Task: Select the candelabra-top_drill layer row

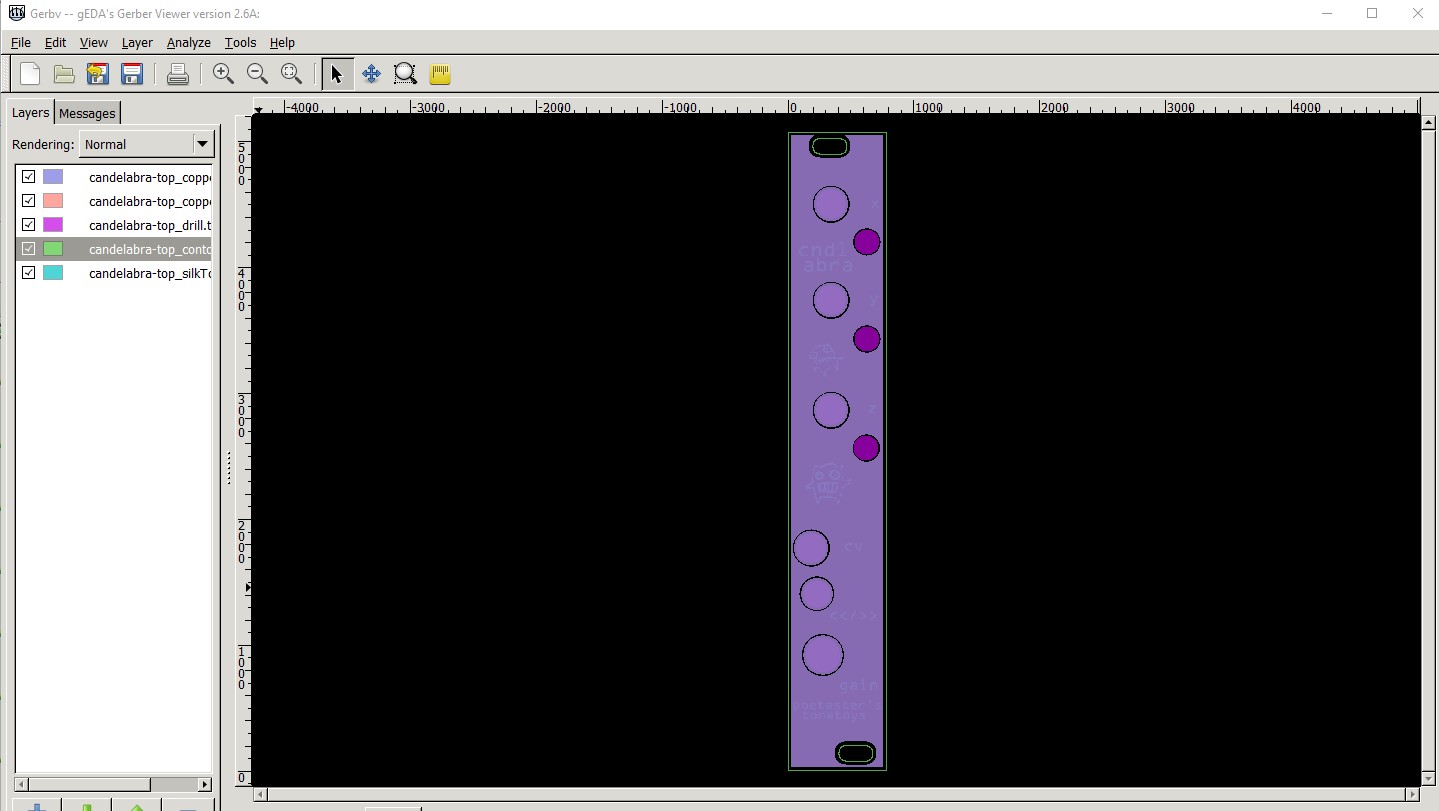Action: pos(149,225)
